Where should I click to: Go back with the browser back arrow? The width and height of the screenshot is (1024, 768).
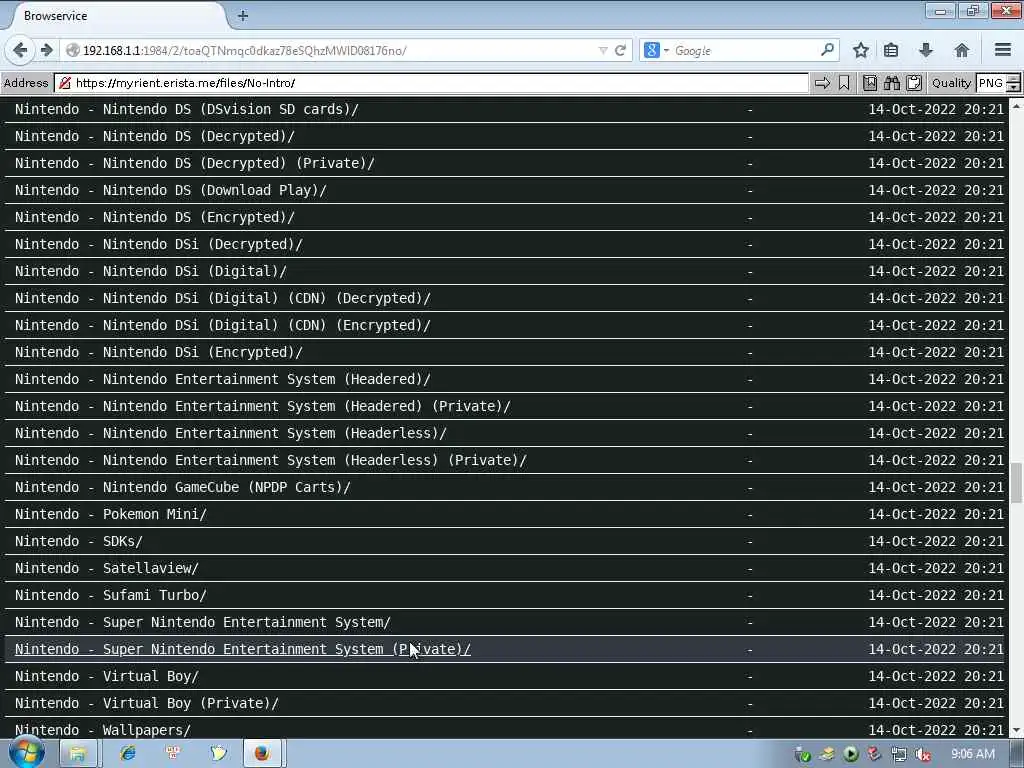[20, 50]
